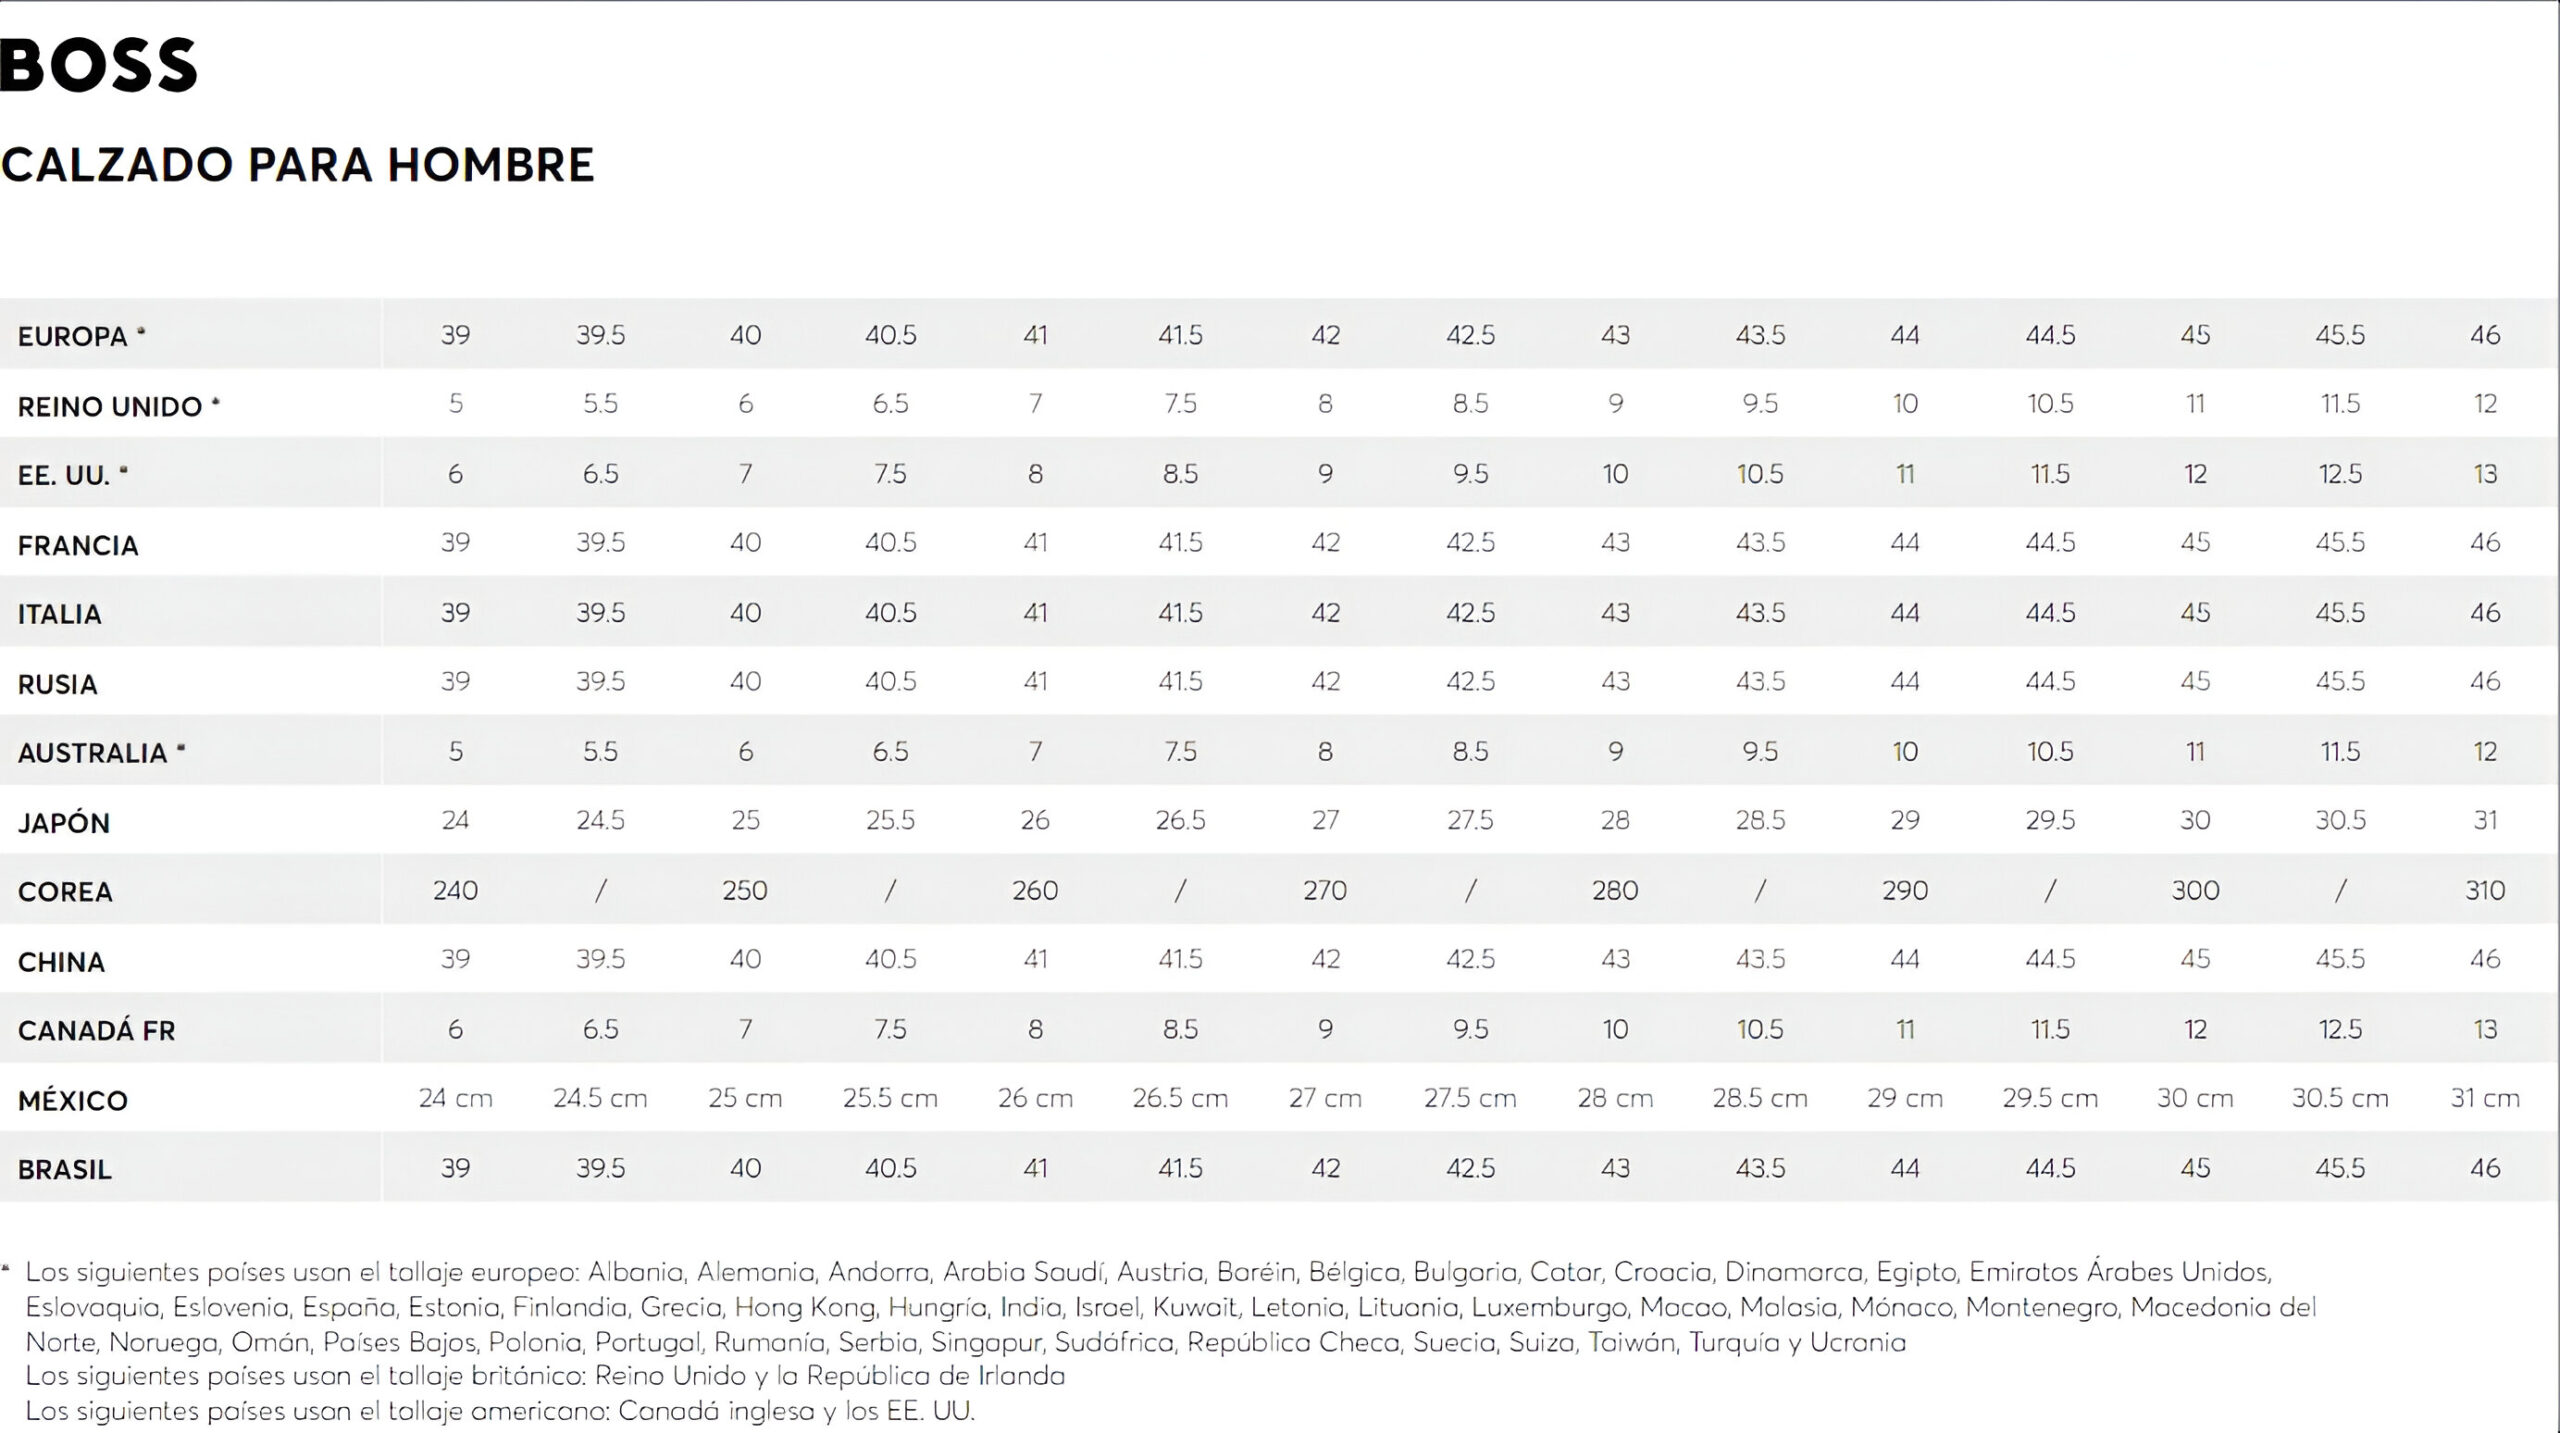Select the CHINA row label
The image size is (2560, 1433).
click(x=61, y=962)
